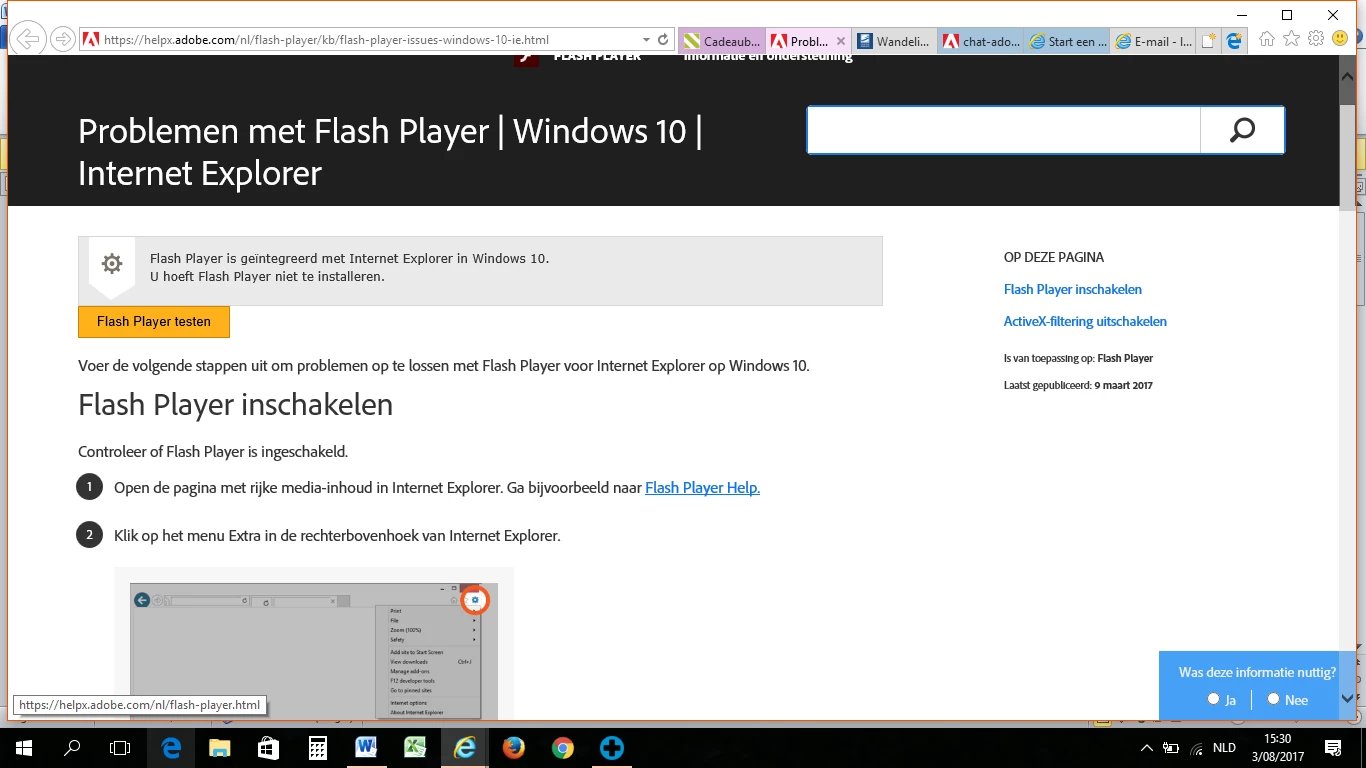Open the Action Center notifications icon
The height and width of the screenshot is (768, 1366).
[x=1333, y=748]
